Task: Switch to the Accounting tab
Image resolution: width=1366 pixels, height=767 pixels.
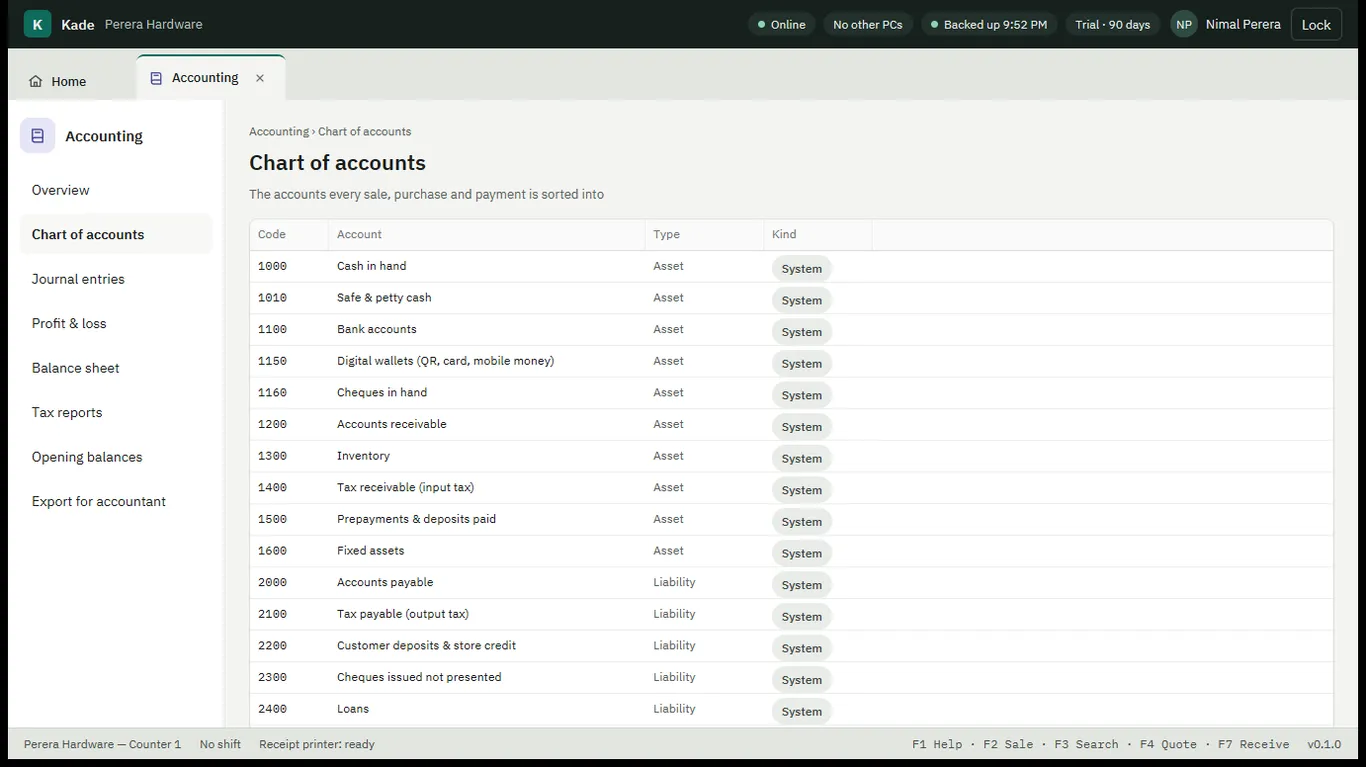Action: point(210,78)
